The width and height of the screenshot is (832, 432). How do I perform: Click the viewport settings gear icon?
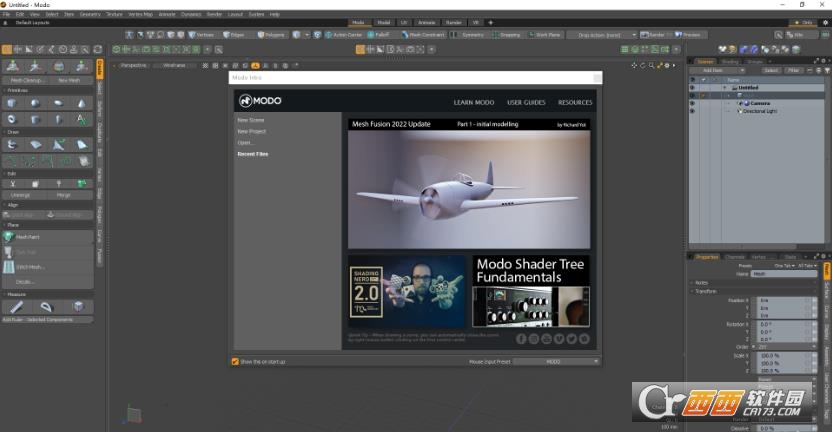tap(667, 66)
